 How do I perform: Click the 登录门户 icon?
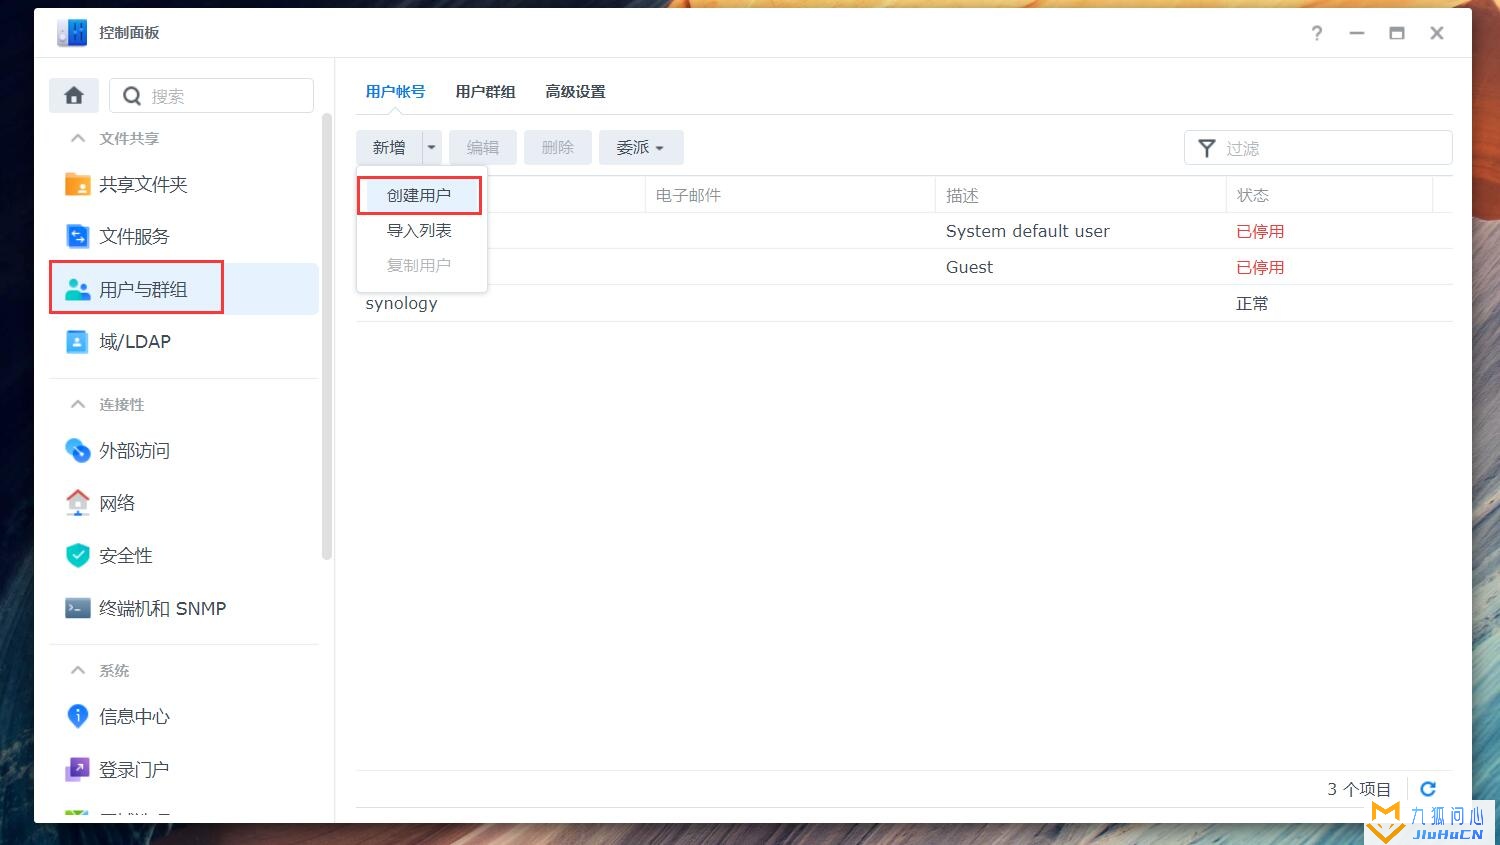[77, 769]
